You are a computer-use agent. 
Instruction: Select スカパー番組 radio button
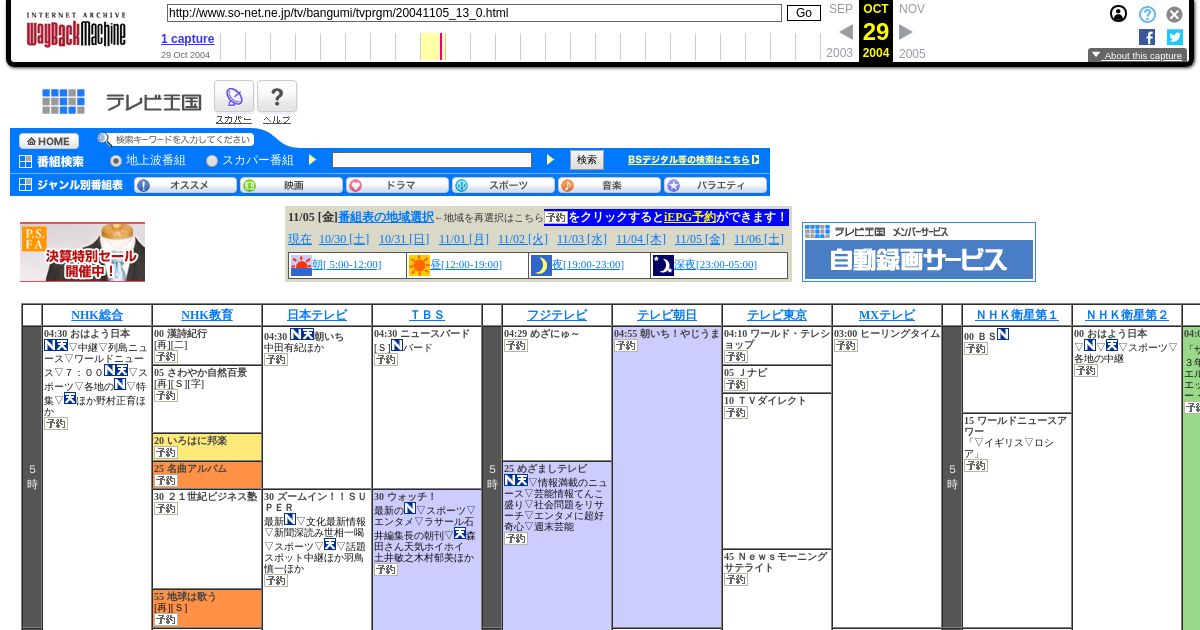pos(212,161)
